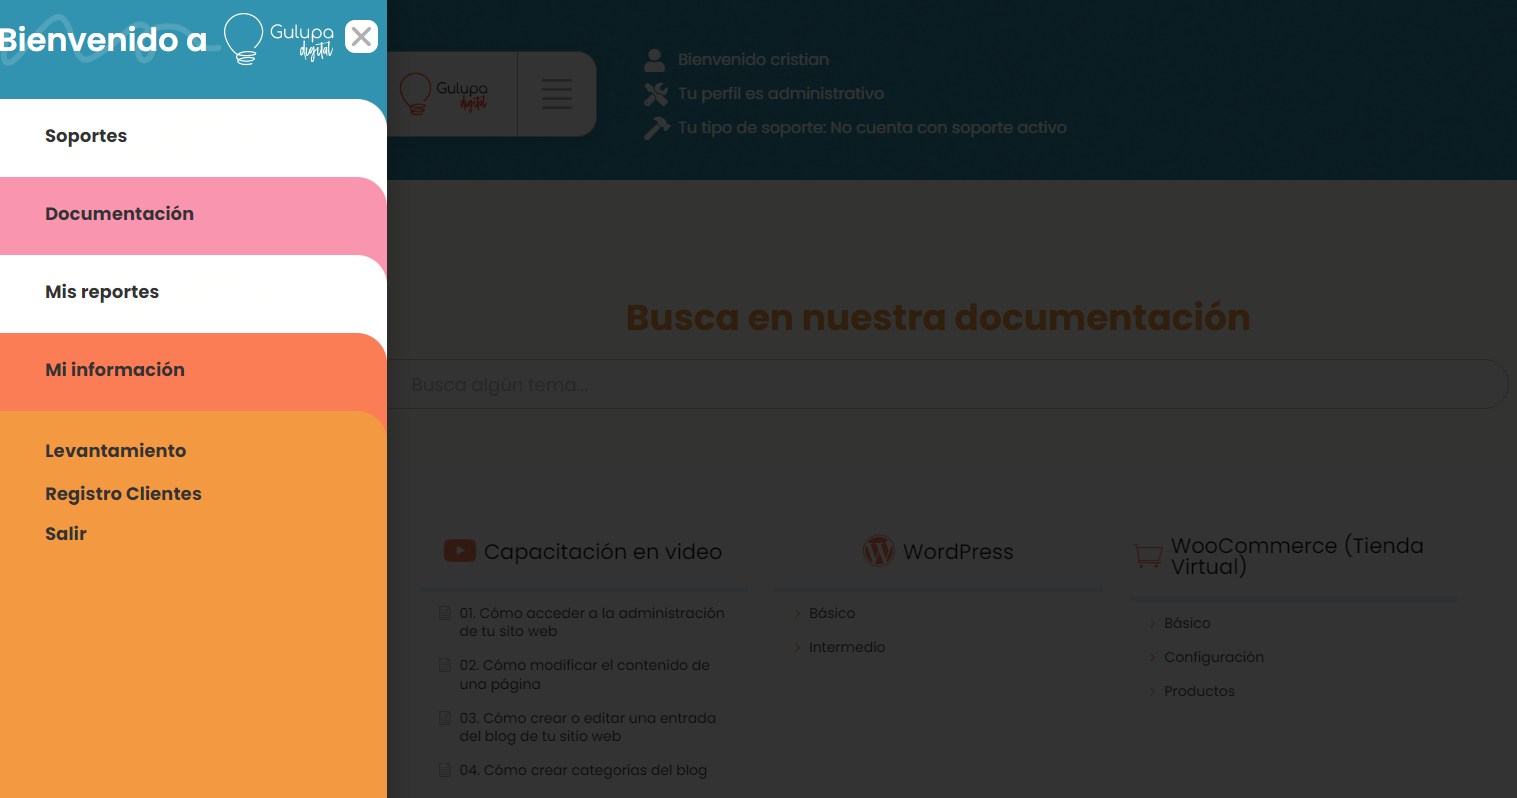This screenshot has height=798, width=1517.
Task: Open article 02 Cómo modificar el contenido
Action: [585, 675]
